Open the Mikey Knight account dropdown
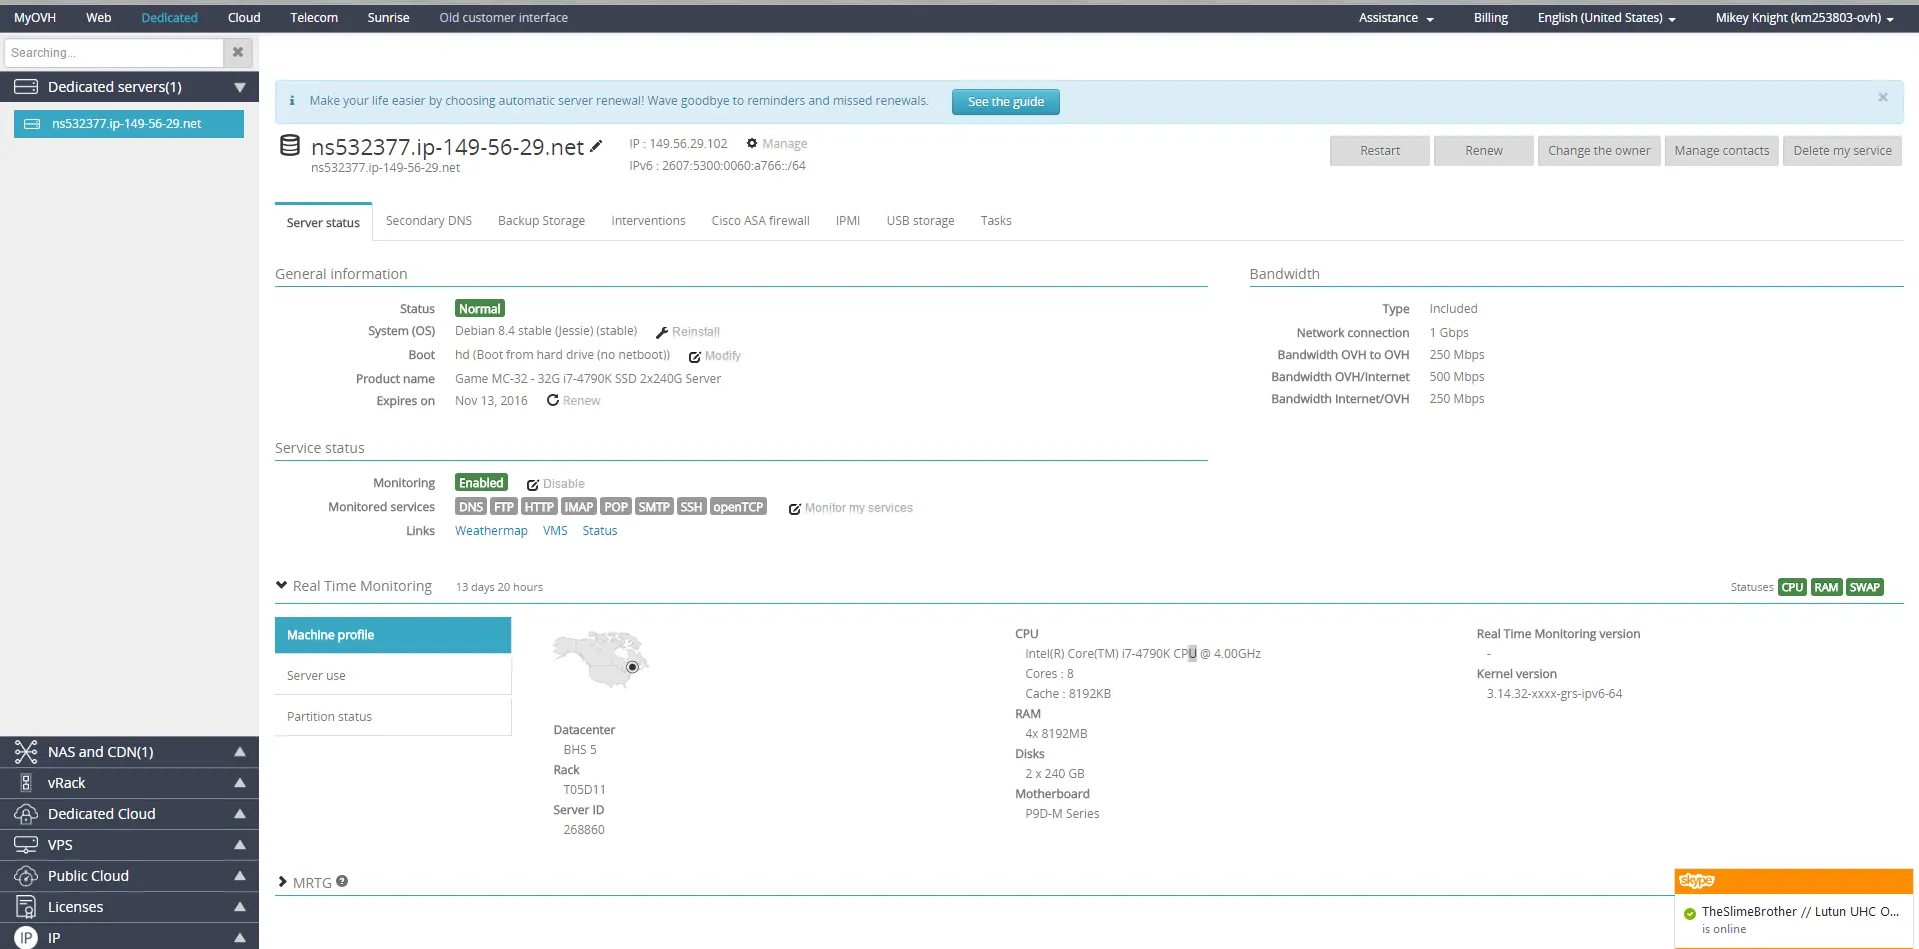The width and height of the screenshot is (1919, 949). click(1805, 18)
